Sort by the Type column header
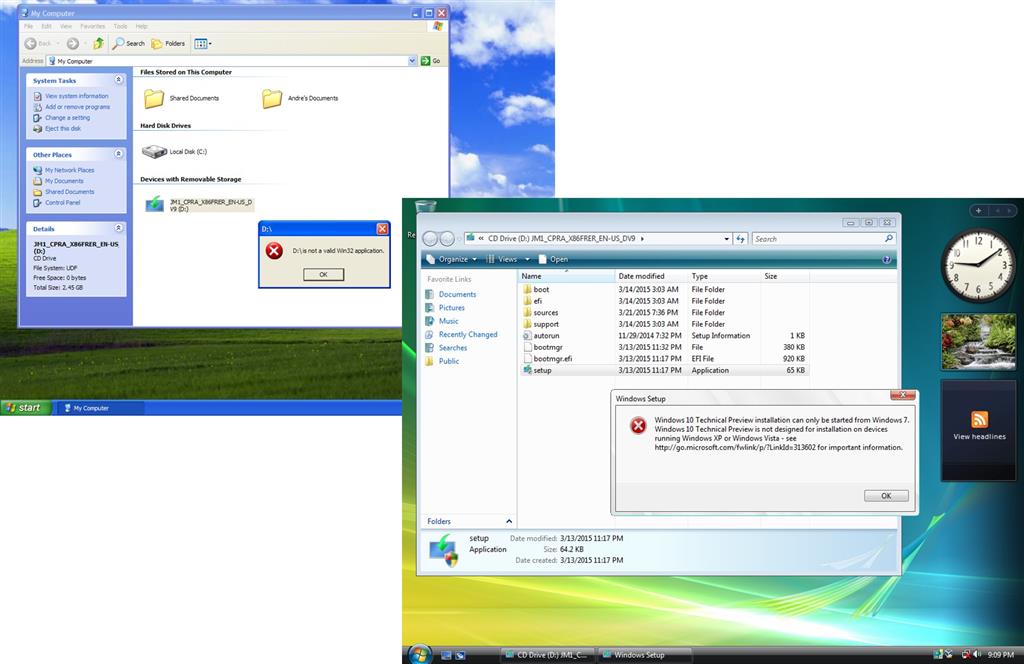The image size is (1024, 664). pyautogui.click(x=724, y=276)
